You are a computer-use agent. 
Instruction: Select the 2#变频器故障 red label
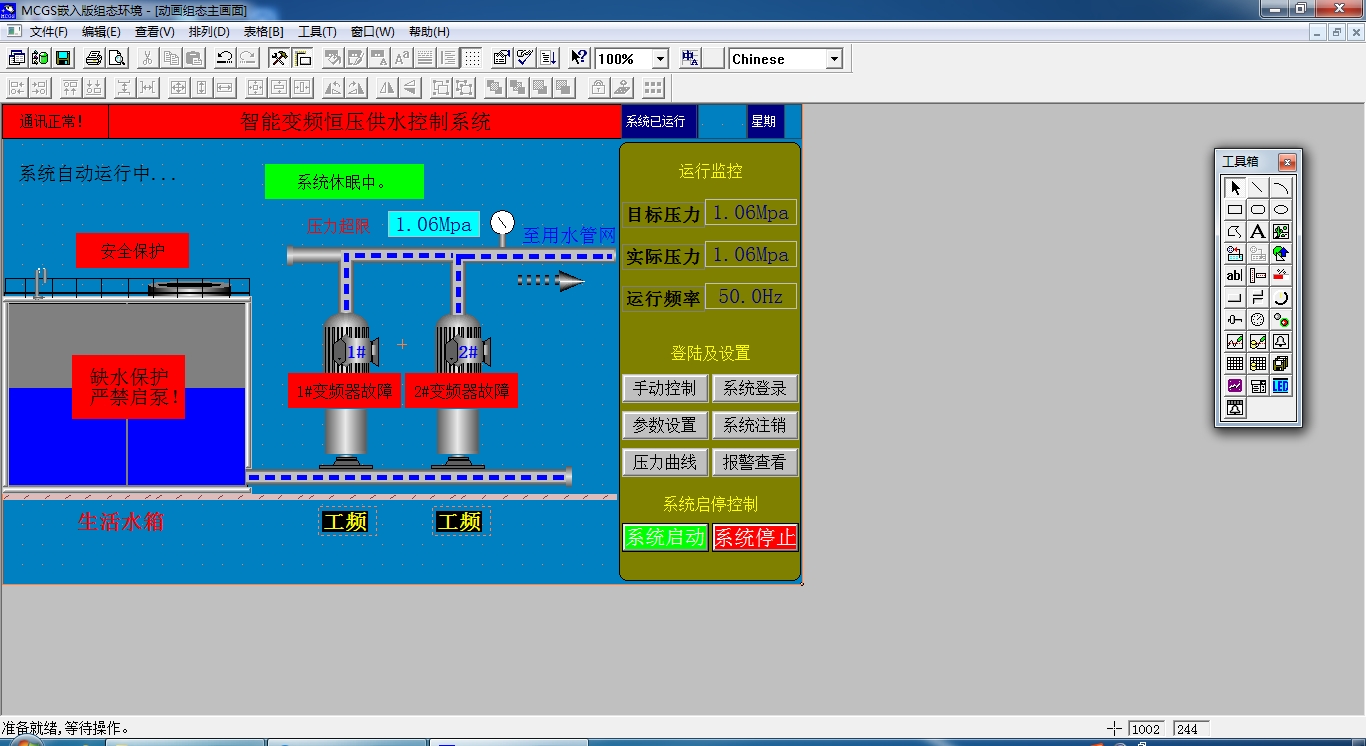tap(462, 391)
